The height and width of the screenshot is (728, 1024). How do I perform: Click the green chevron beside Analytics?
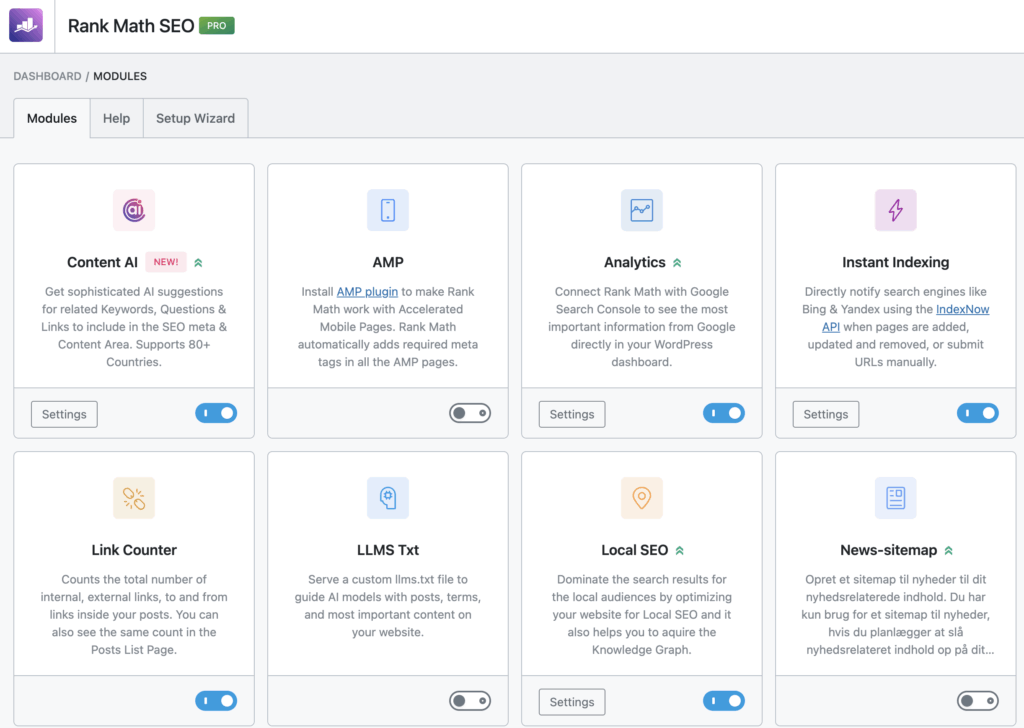[677, 263]
